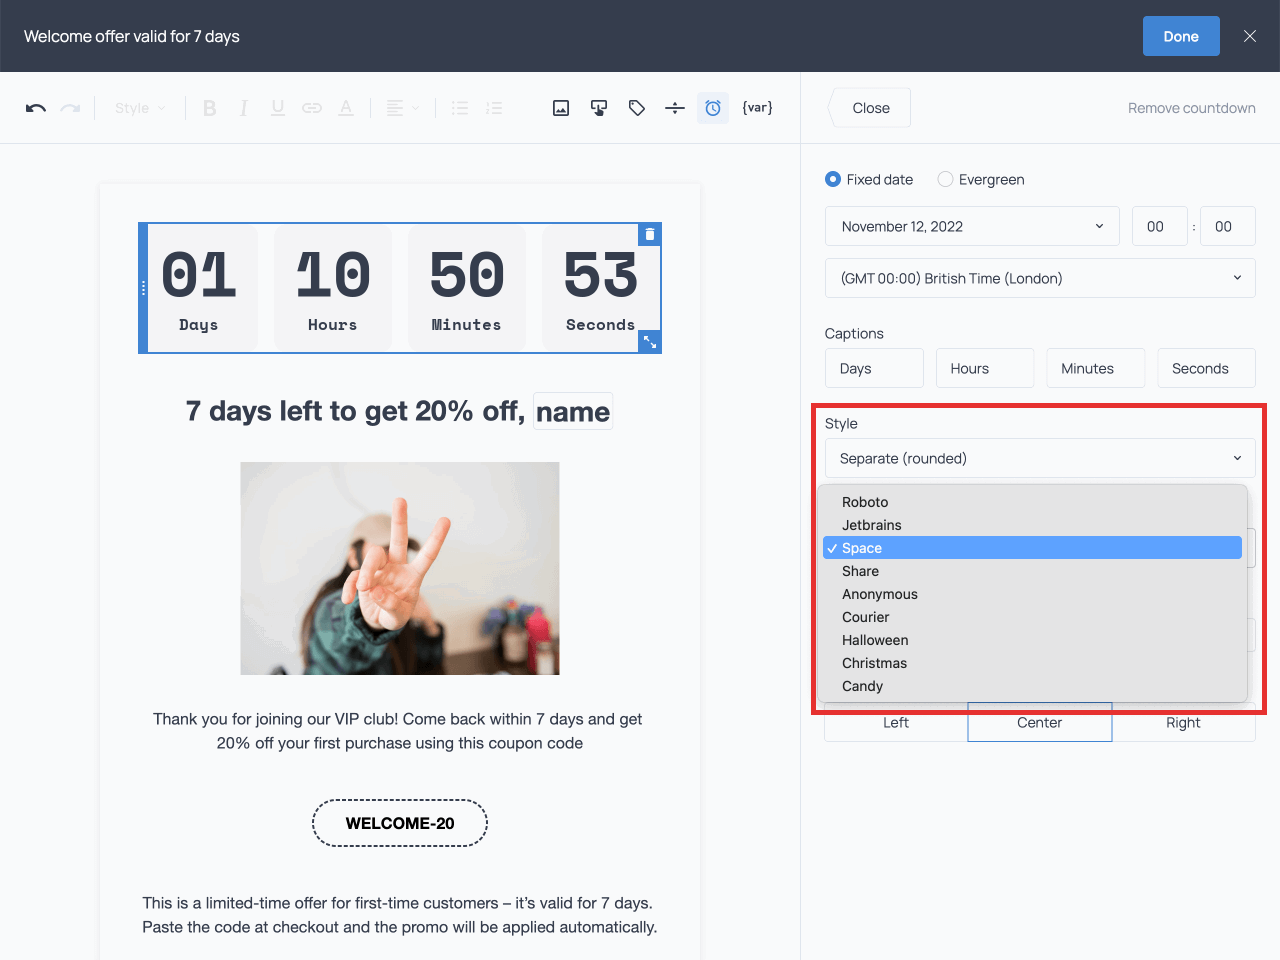This screenshot has height=960, width=1280.
Task: Edit the Seconds caption field
Action: click(x=1206, y=368)
